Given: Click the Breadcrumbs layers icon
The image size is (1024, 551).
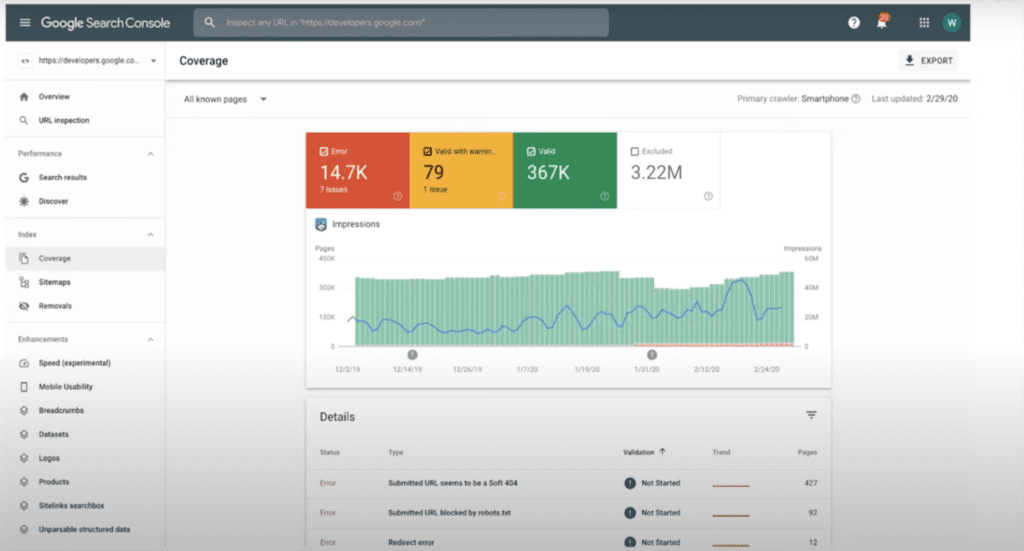Looking at the screenshot, I should [x=24, y=411].
